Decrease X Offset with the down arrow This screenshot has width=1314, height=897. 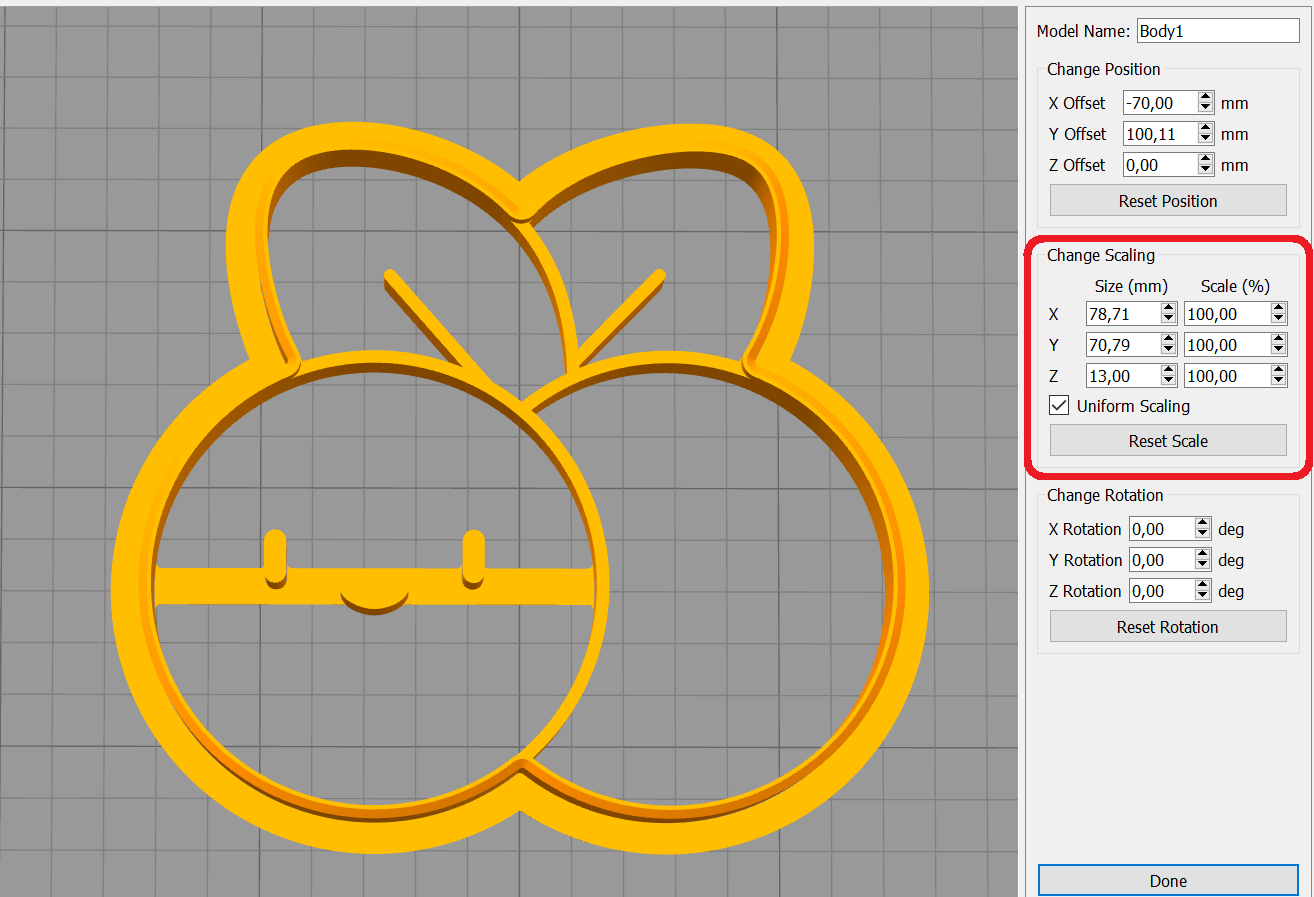tap(1206, 108)
